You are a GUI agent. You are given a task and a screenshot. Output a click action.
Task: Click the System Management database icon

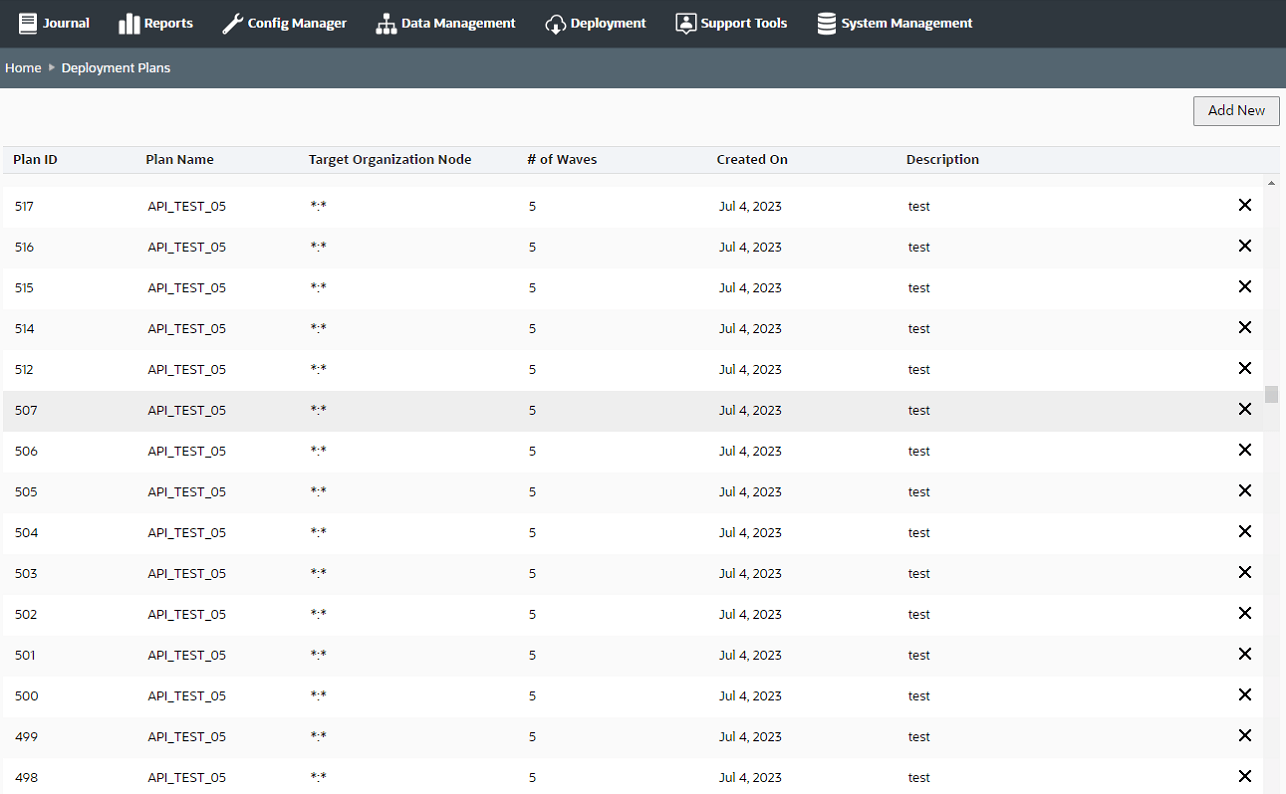coord(827,23)
